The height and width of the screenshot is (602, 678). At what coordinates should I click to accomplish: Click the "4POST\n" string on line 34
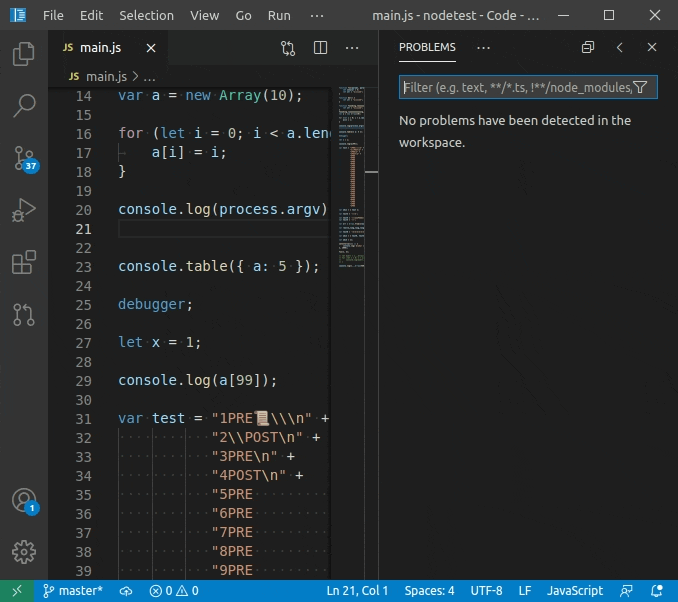click(x=249, y=476)
